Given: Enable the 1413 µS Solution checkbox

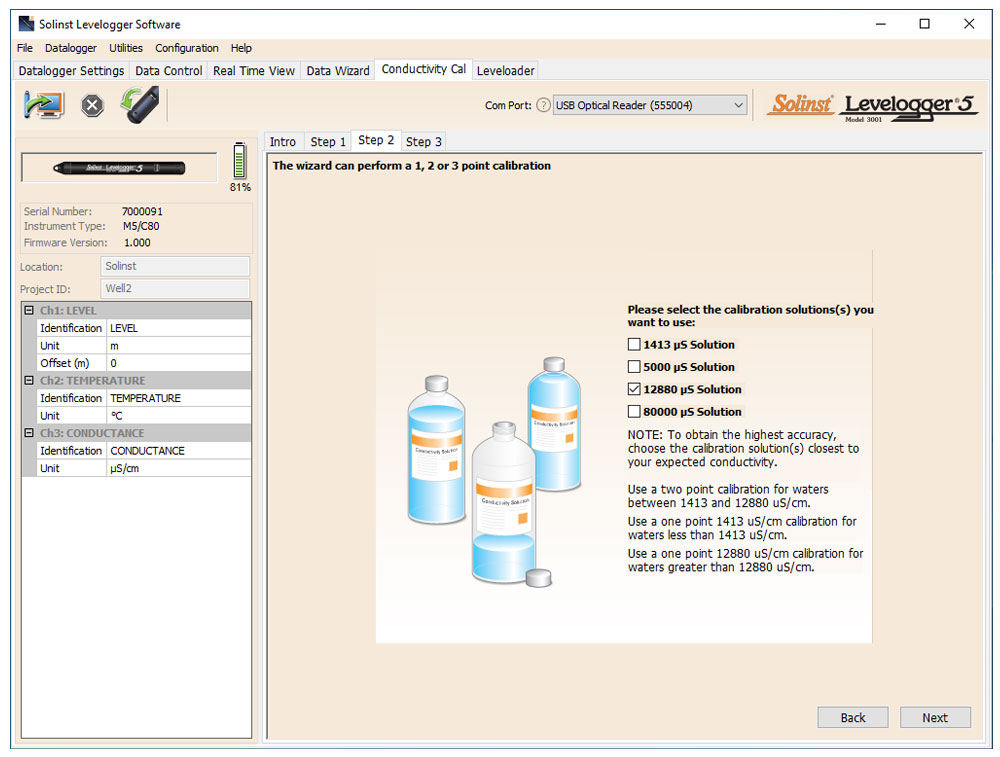Looking at the screenshot, I should [x=634, y=345].
